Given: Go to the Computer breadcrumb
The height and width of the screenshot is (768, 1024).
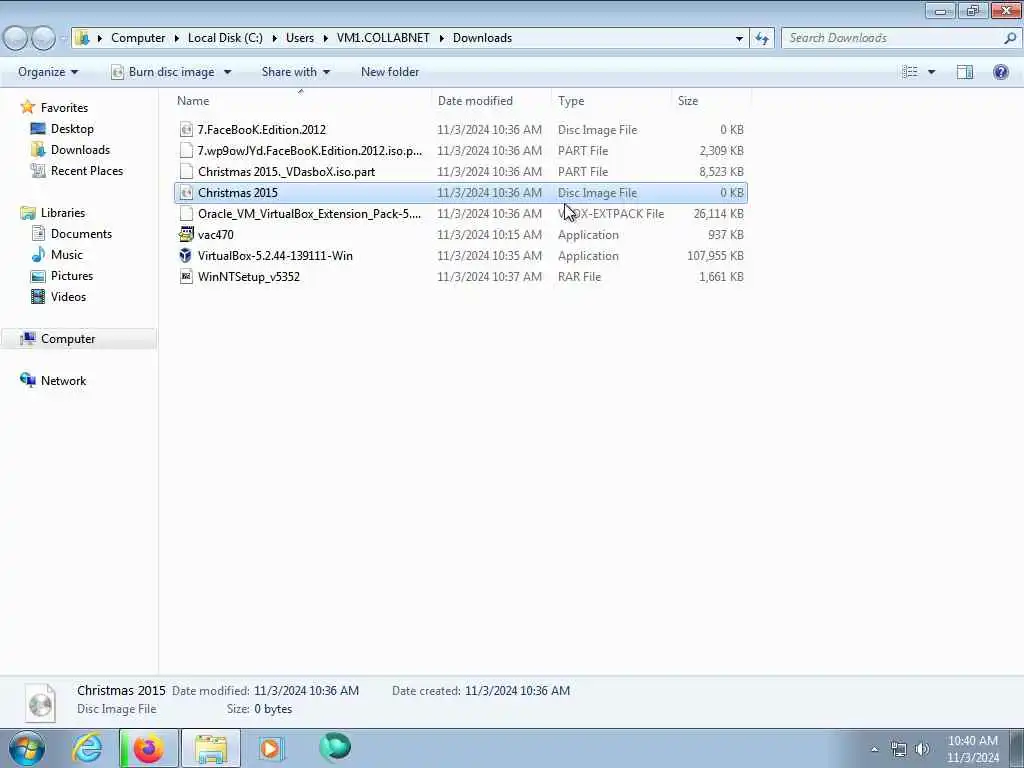Looking at the screenshot, I should click(x=138, y=38).
